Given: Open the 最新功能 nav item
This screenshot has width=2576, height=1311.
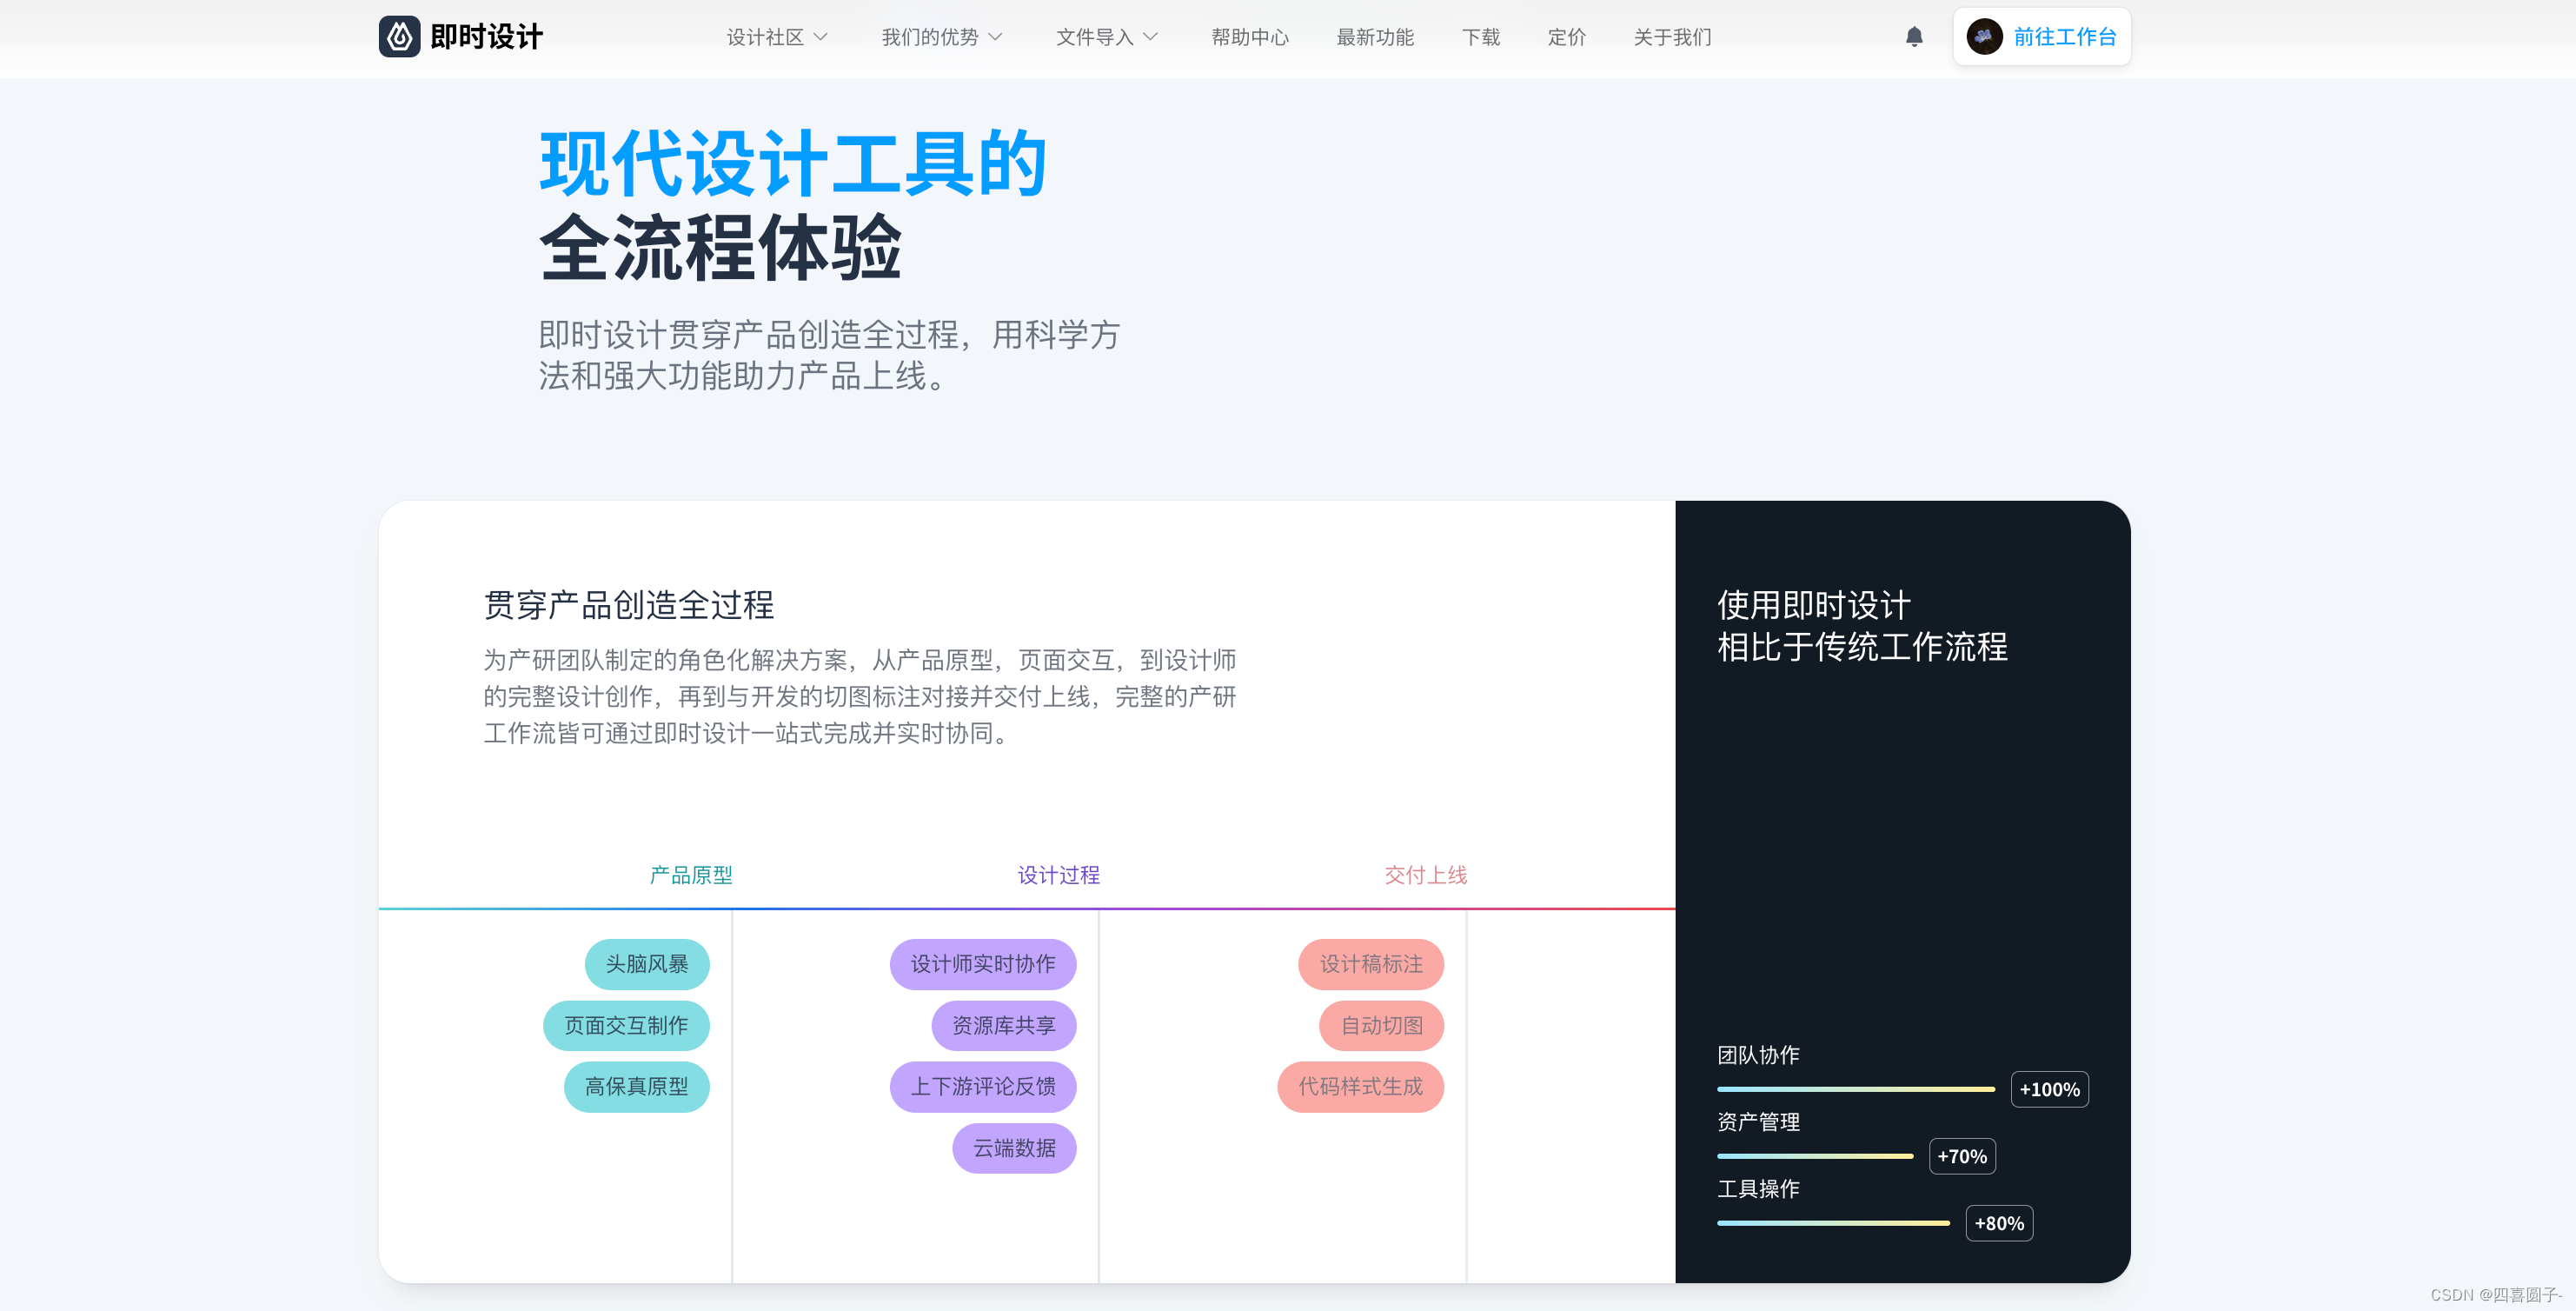Looking at the screenshot, I should (x=1374, y=37).
